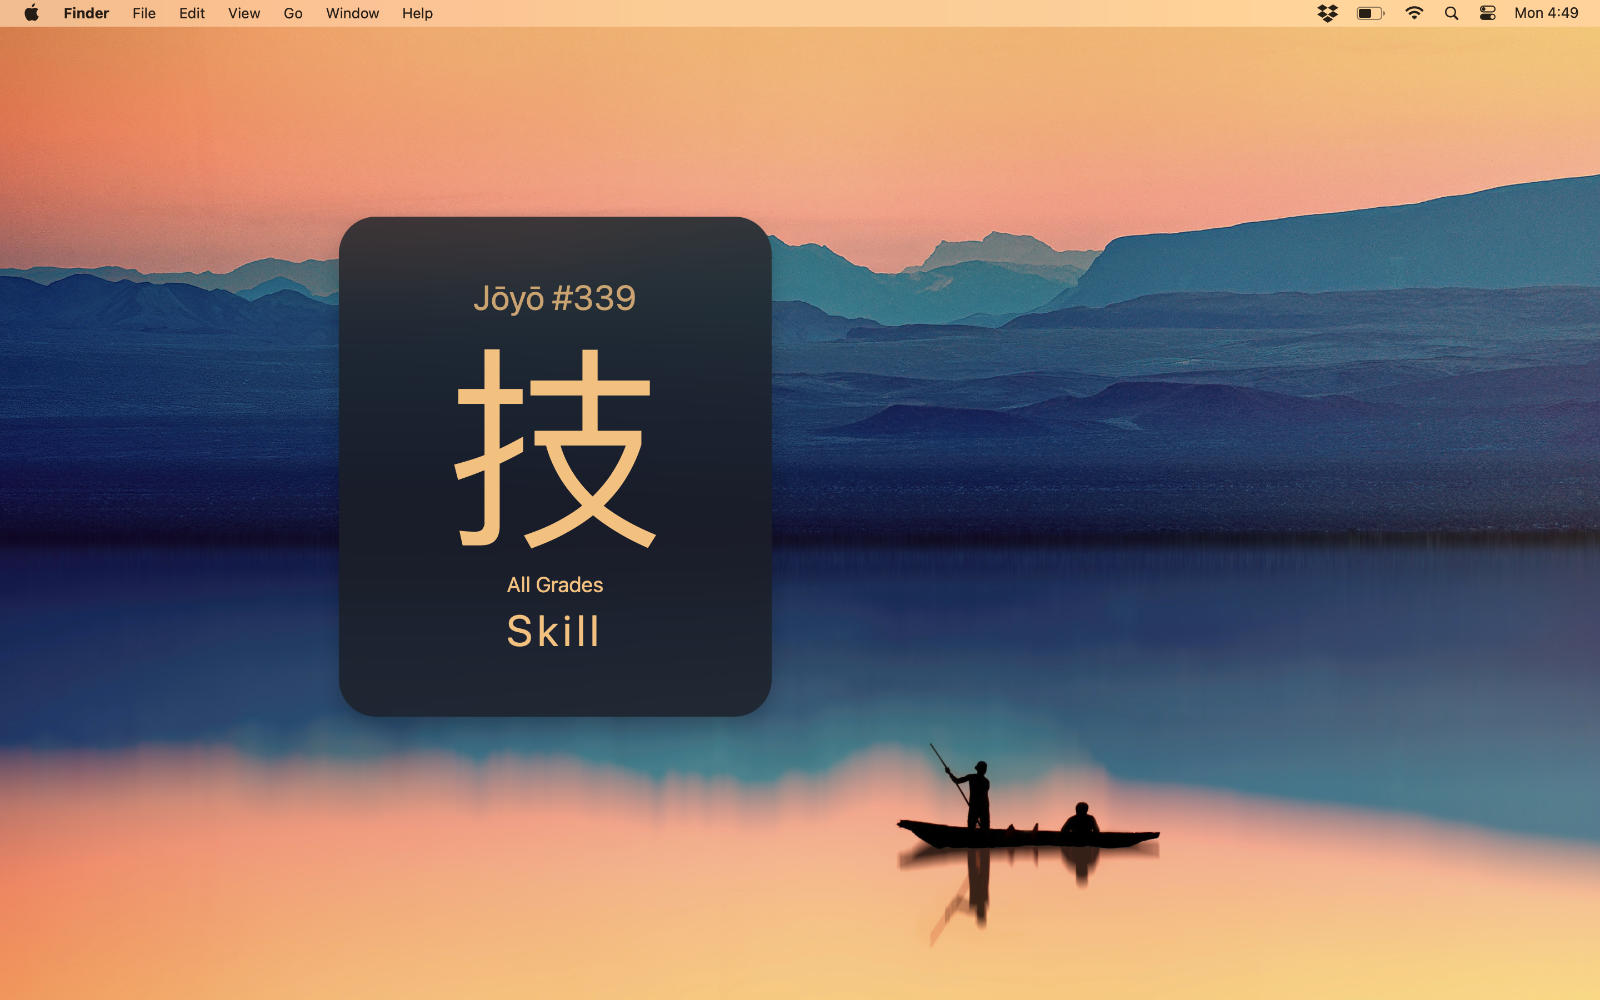The width and height of the screenshot is (1600, 1000).
Task: Open the Window menu
Action: point(352,13)
